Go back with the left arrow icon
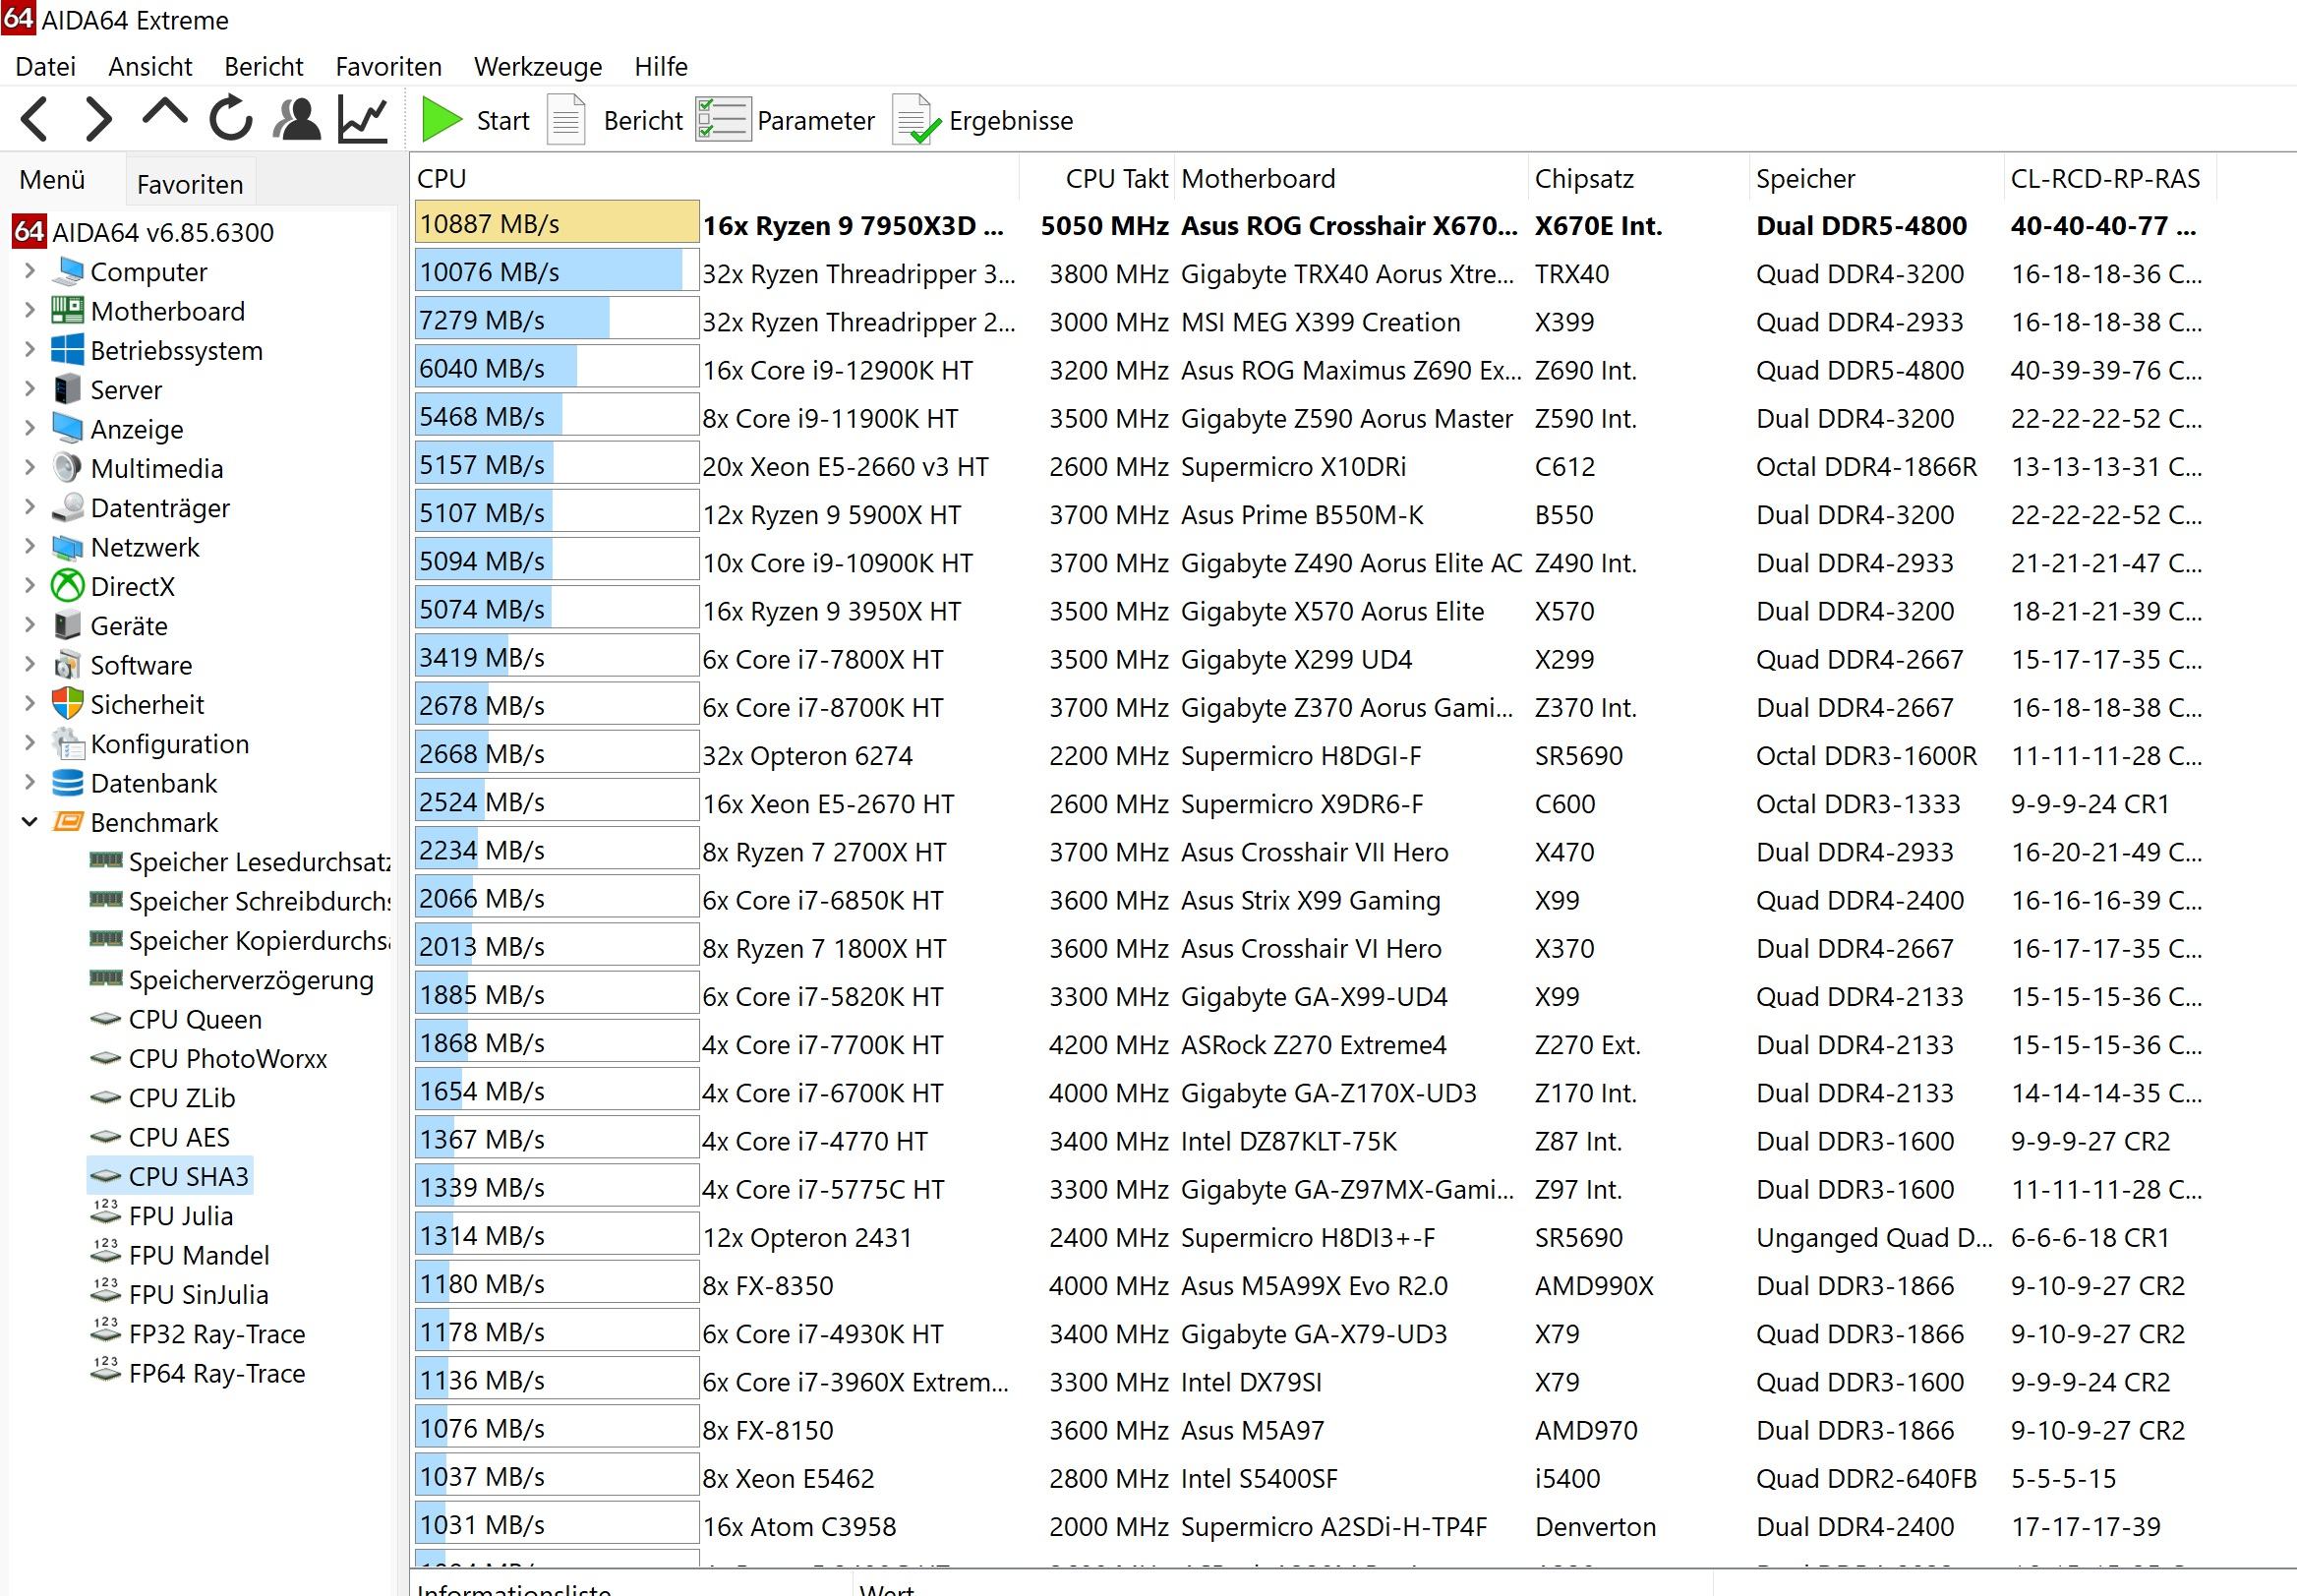 pos(35,119)
